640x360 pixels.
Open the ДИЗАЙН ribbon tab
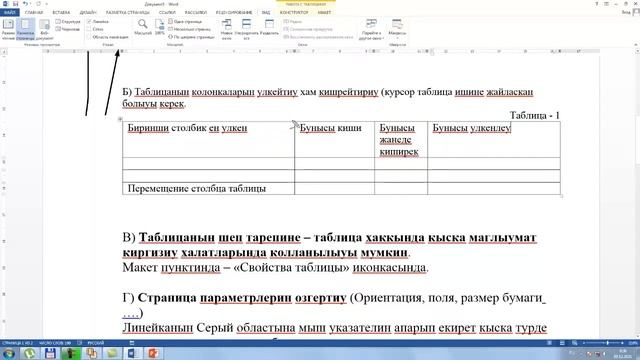[x=88, y=13]
